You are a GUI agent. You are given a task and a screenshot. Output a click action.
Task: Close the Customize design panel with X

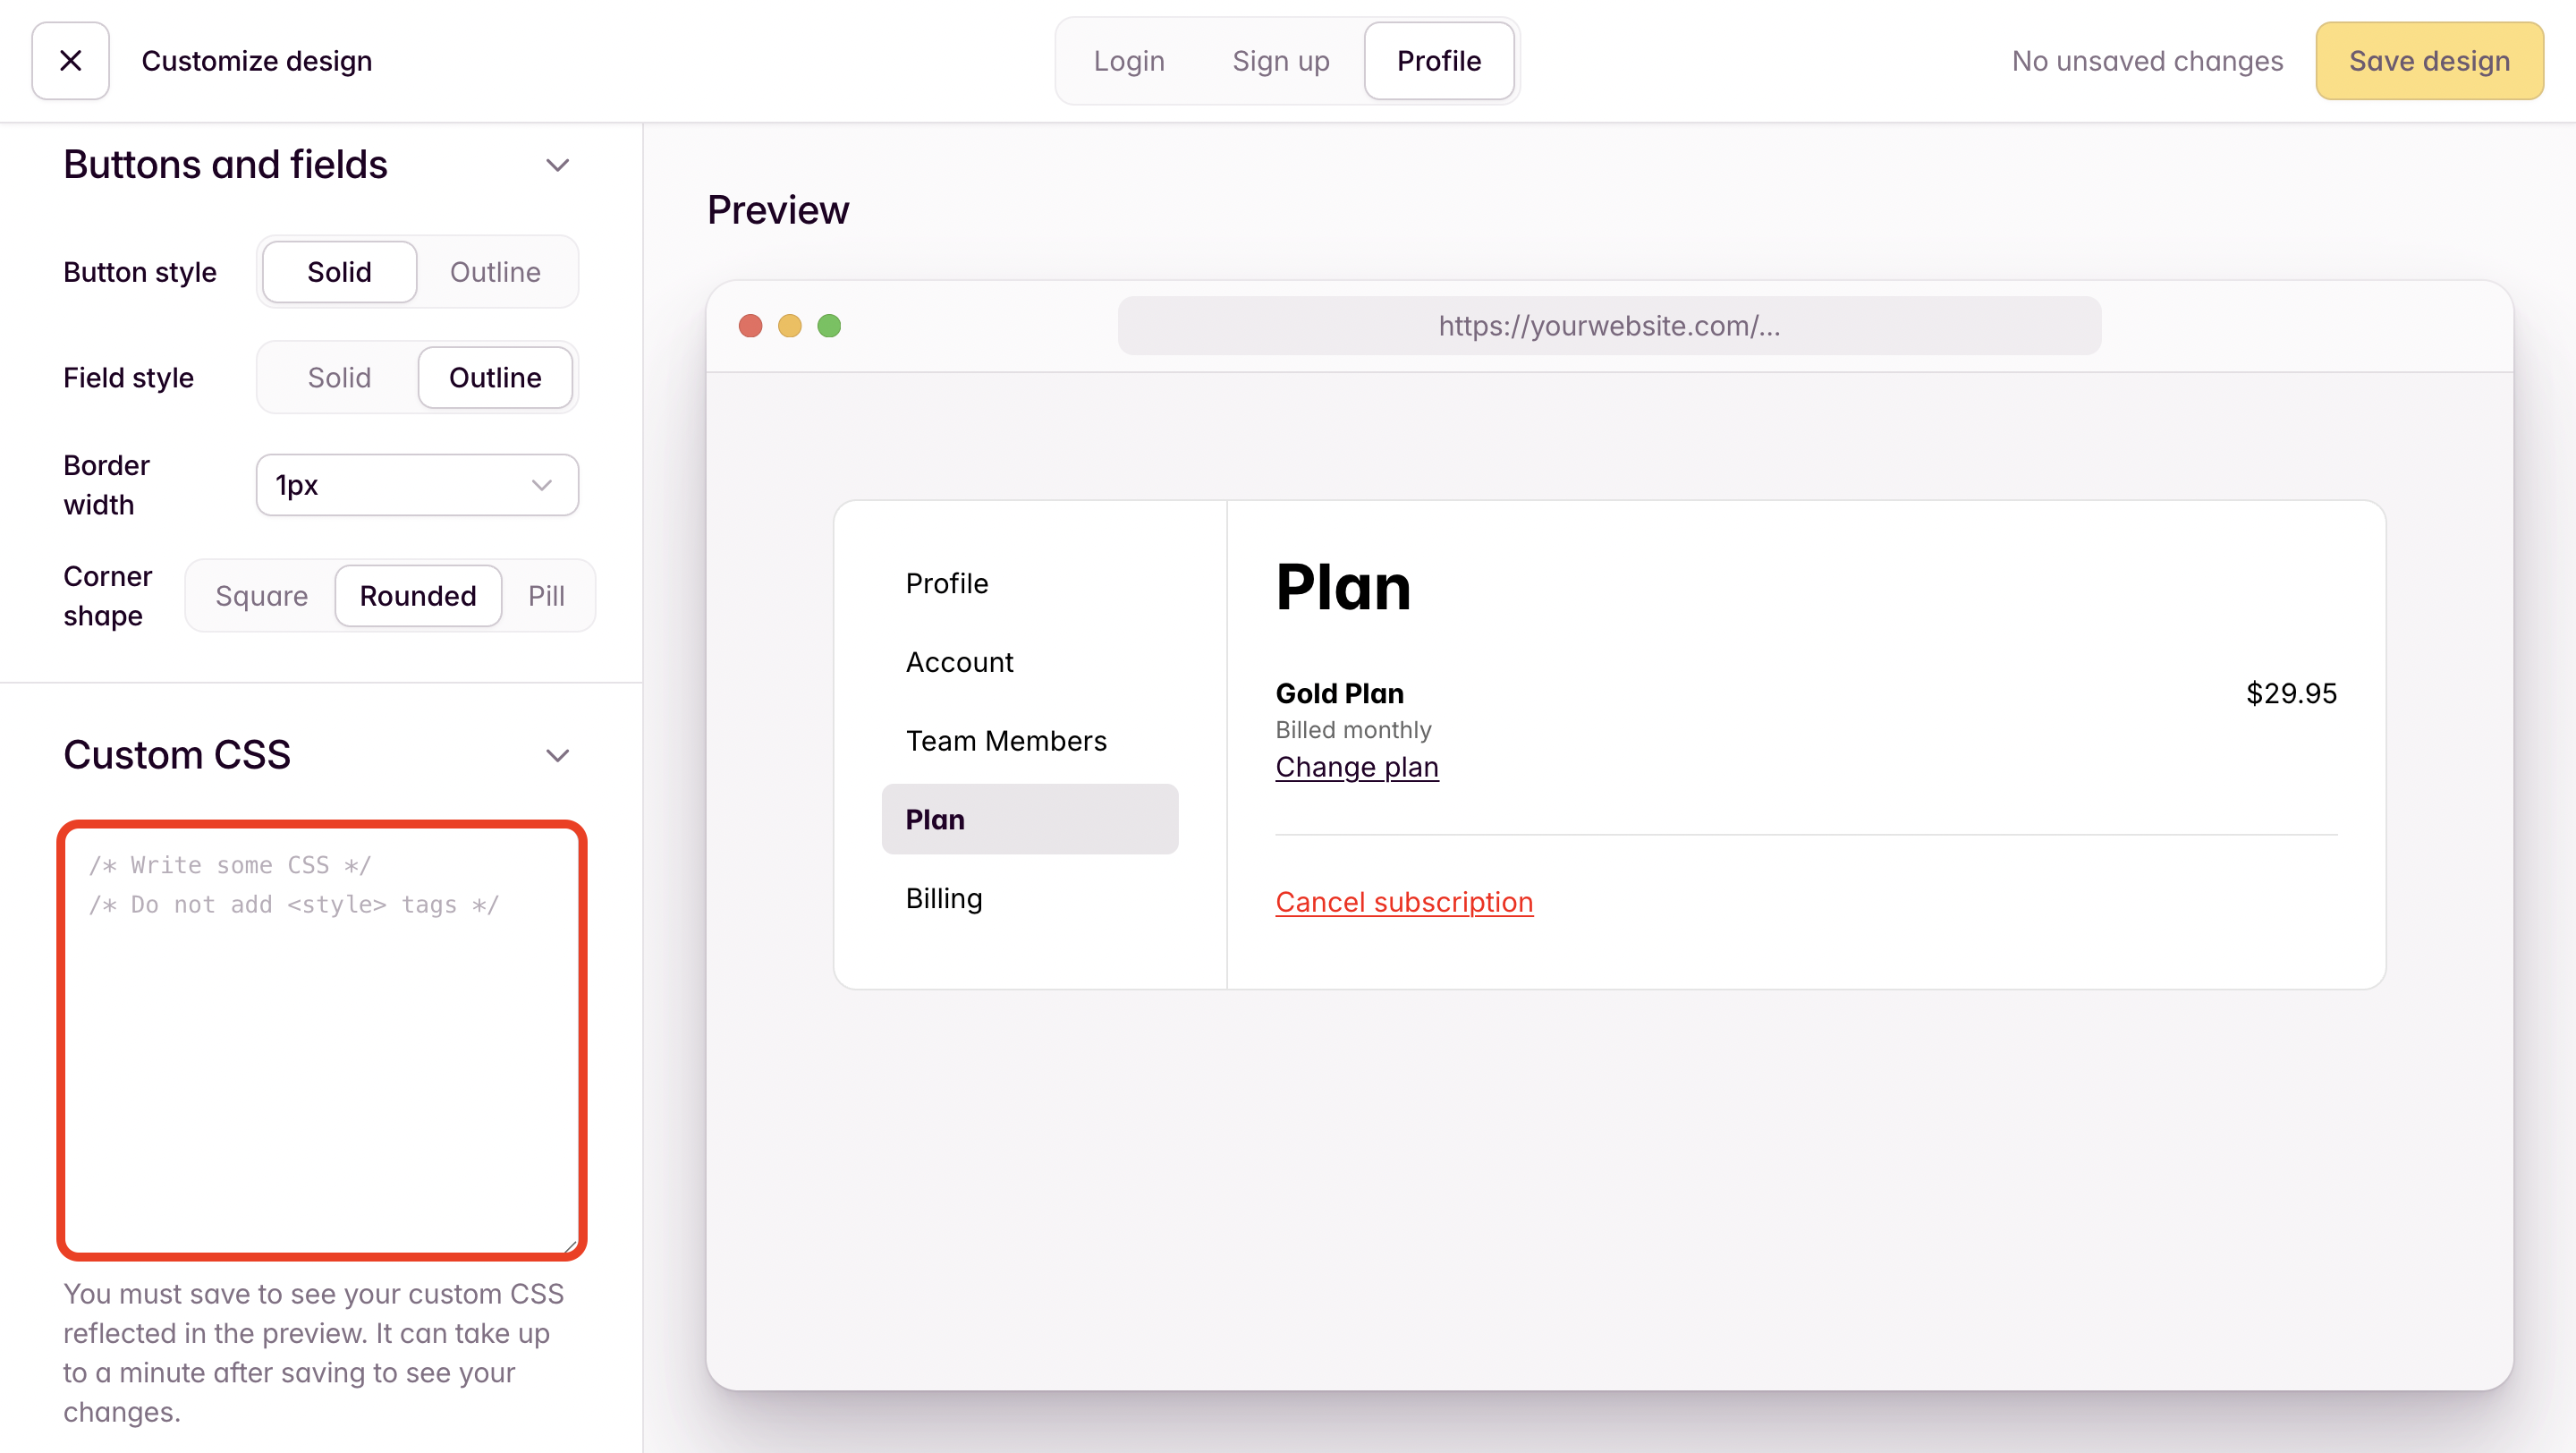(70, 61)
